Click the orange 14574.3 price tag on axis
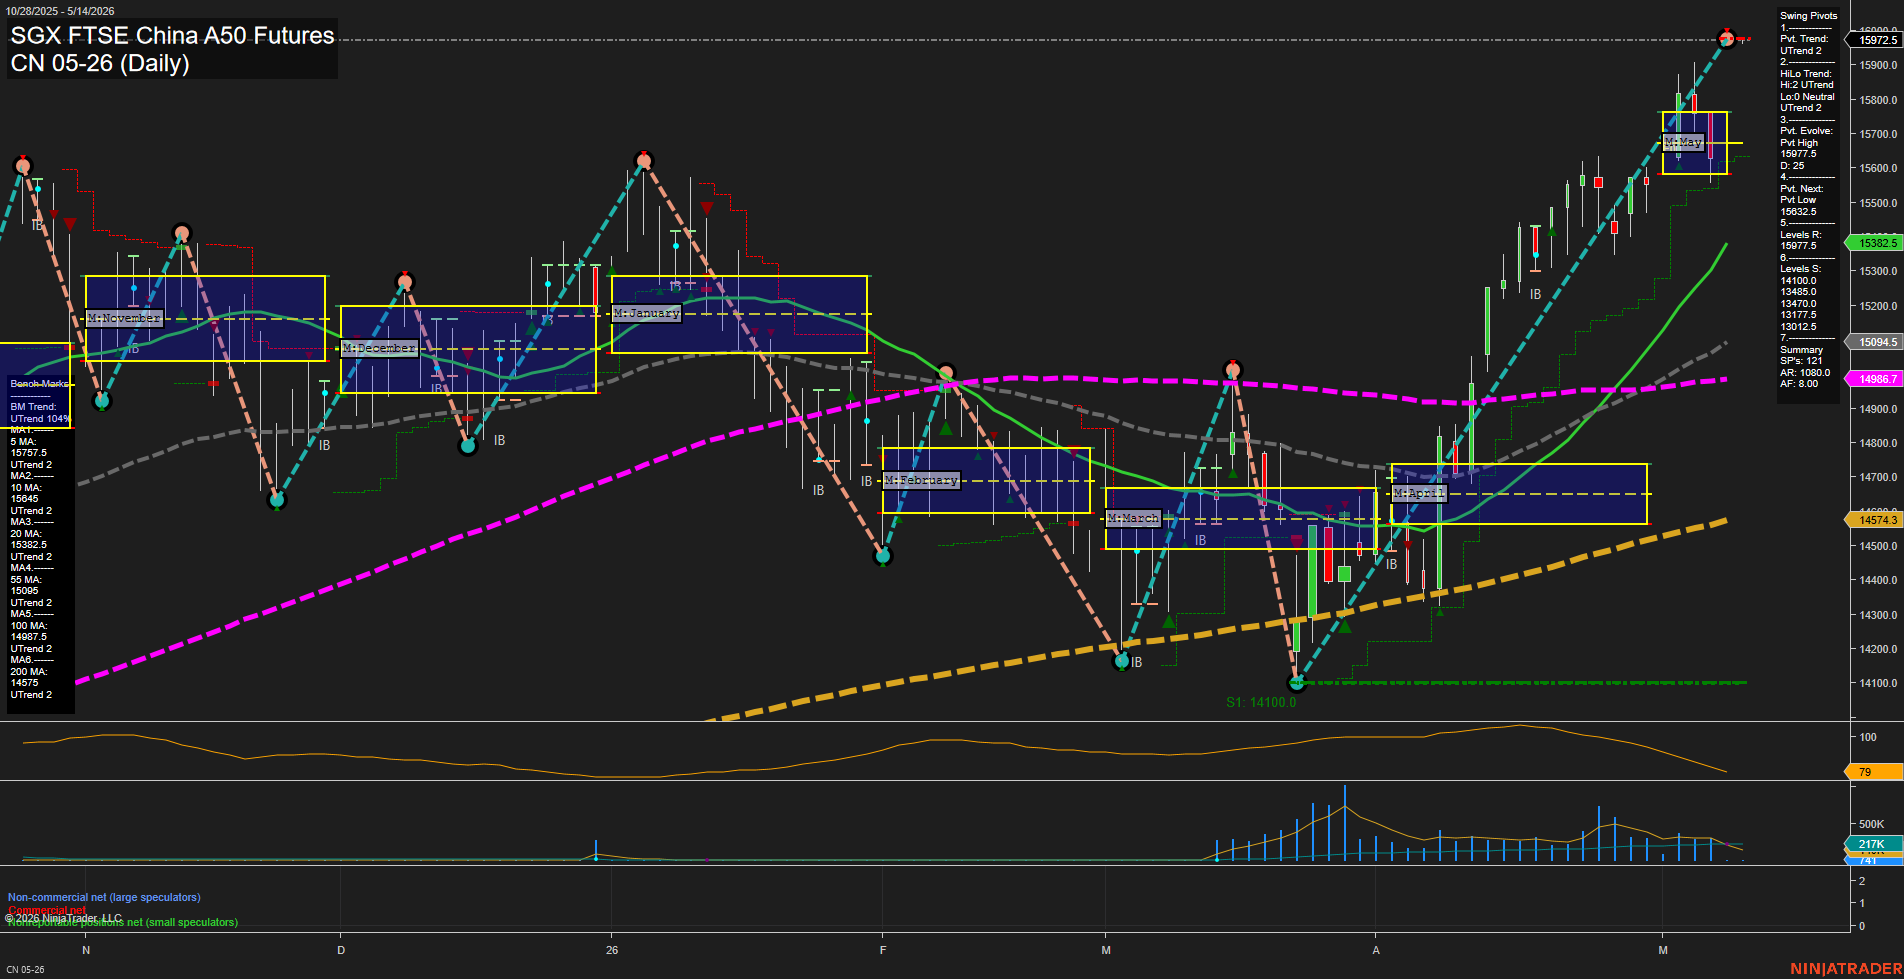 [x=1877, y=520]
